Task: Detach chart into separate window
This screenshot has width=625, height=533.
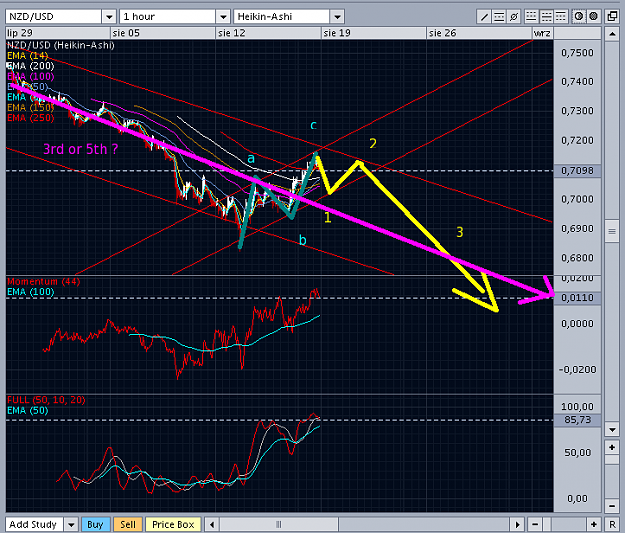Action: click(x=612, y=17)
